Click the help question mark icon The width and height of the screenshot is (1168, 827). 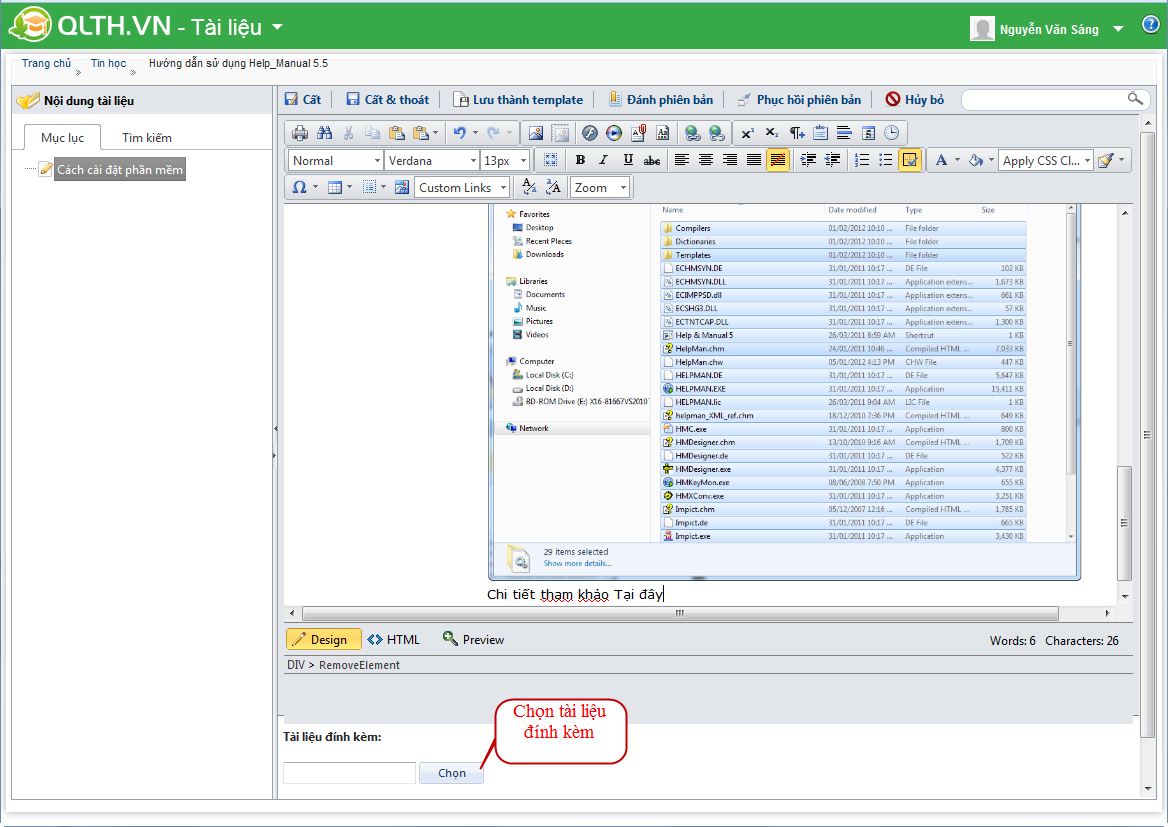click(x=1150, y=26)
